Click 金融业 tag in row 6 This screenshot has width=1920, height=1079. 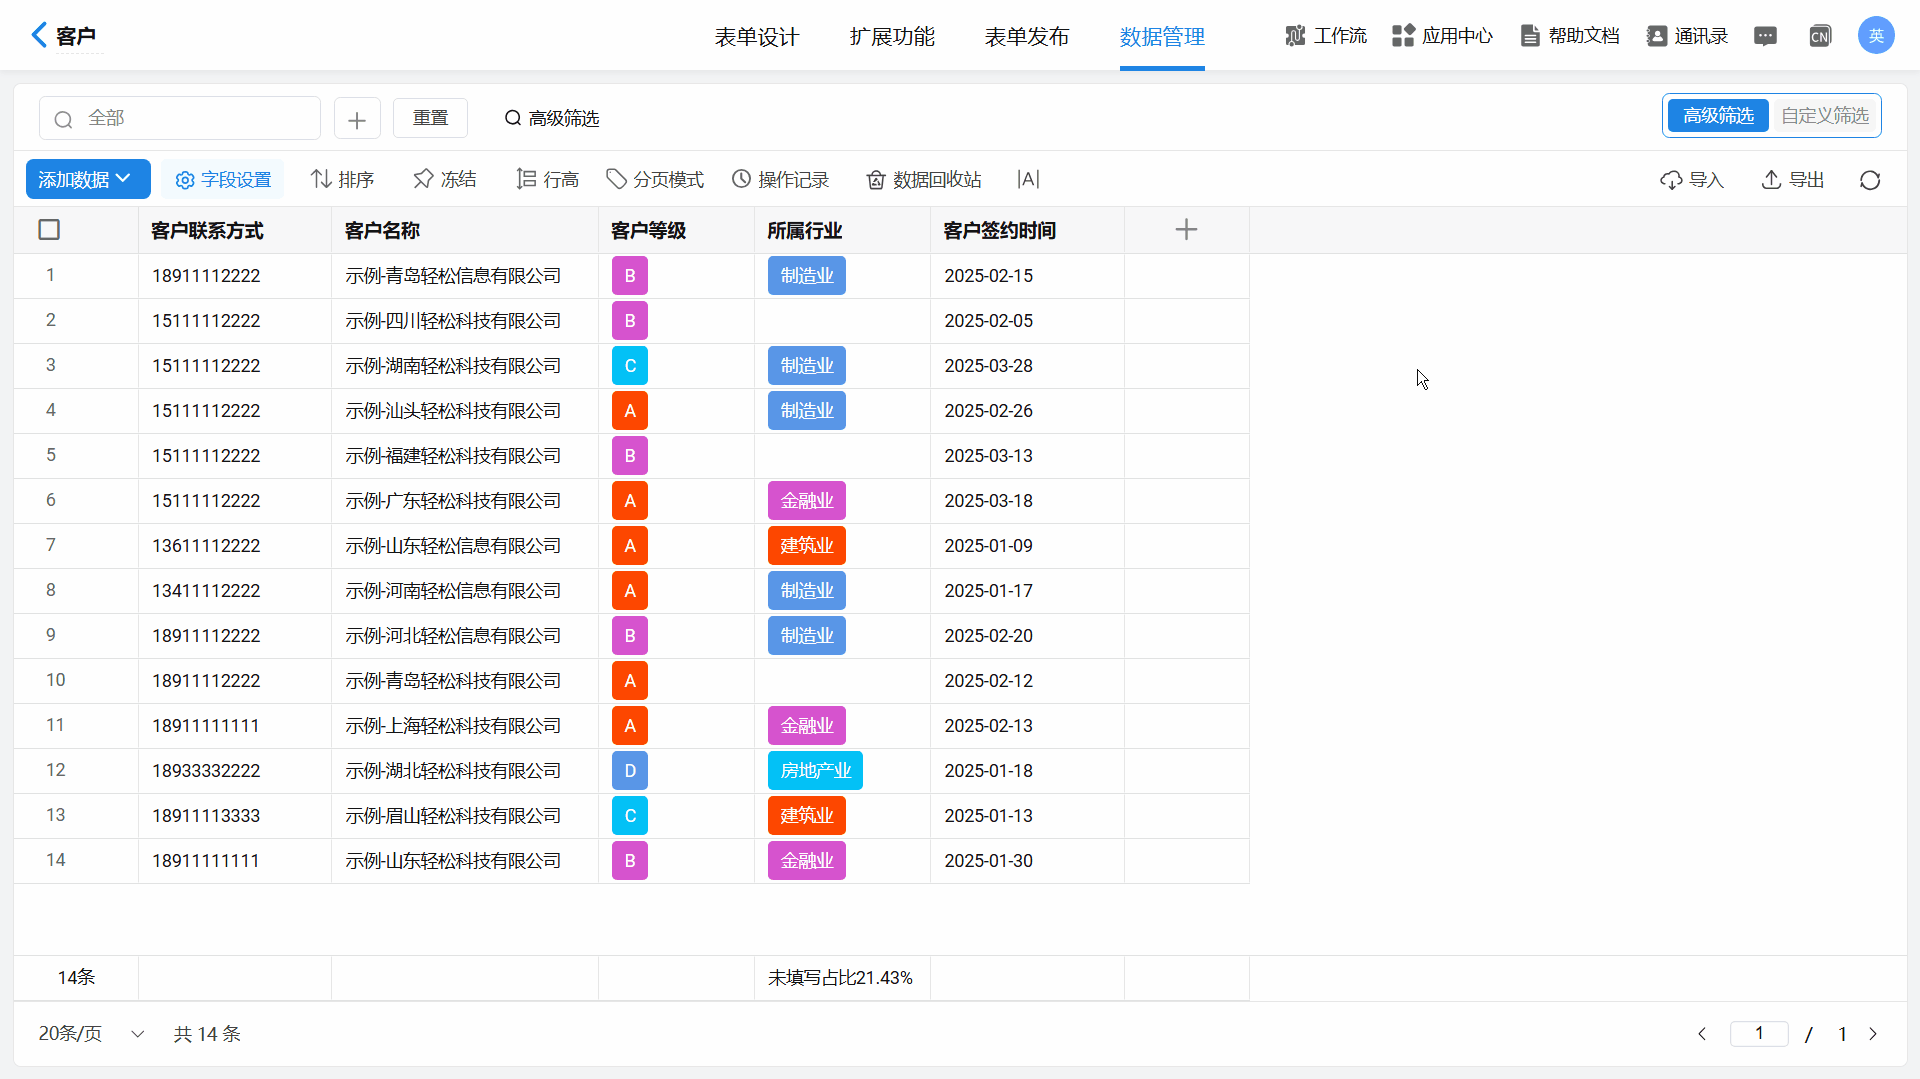coord(807,501)
